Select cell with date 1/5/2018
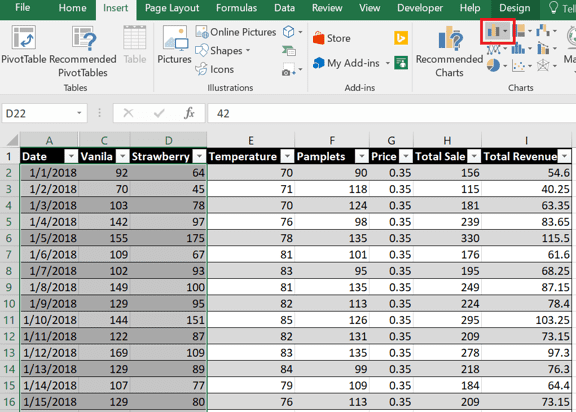Viewport: 576px width, 412px height. (49, 238)
